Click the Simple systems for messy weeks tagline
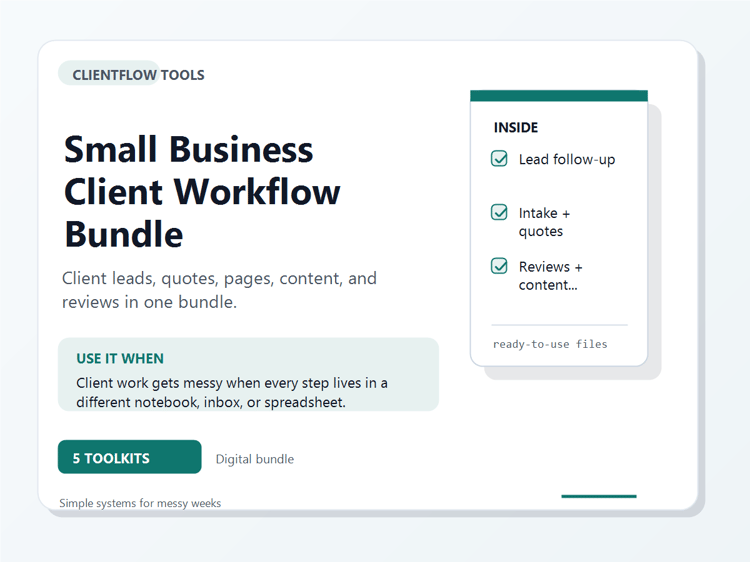 point(140,503)
